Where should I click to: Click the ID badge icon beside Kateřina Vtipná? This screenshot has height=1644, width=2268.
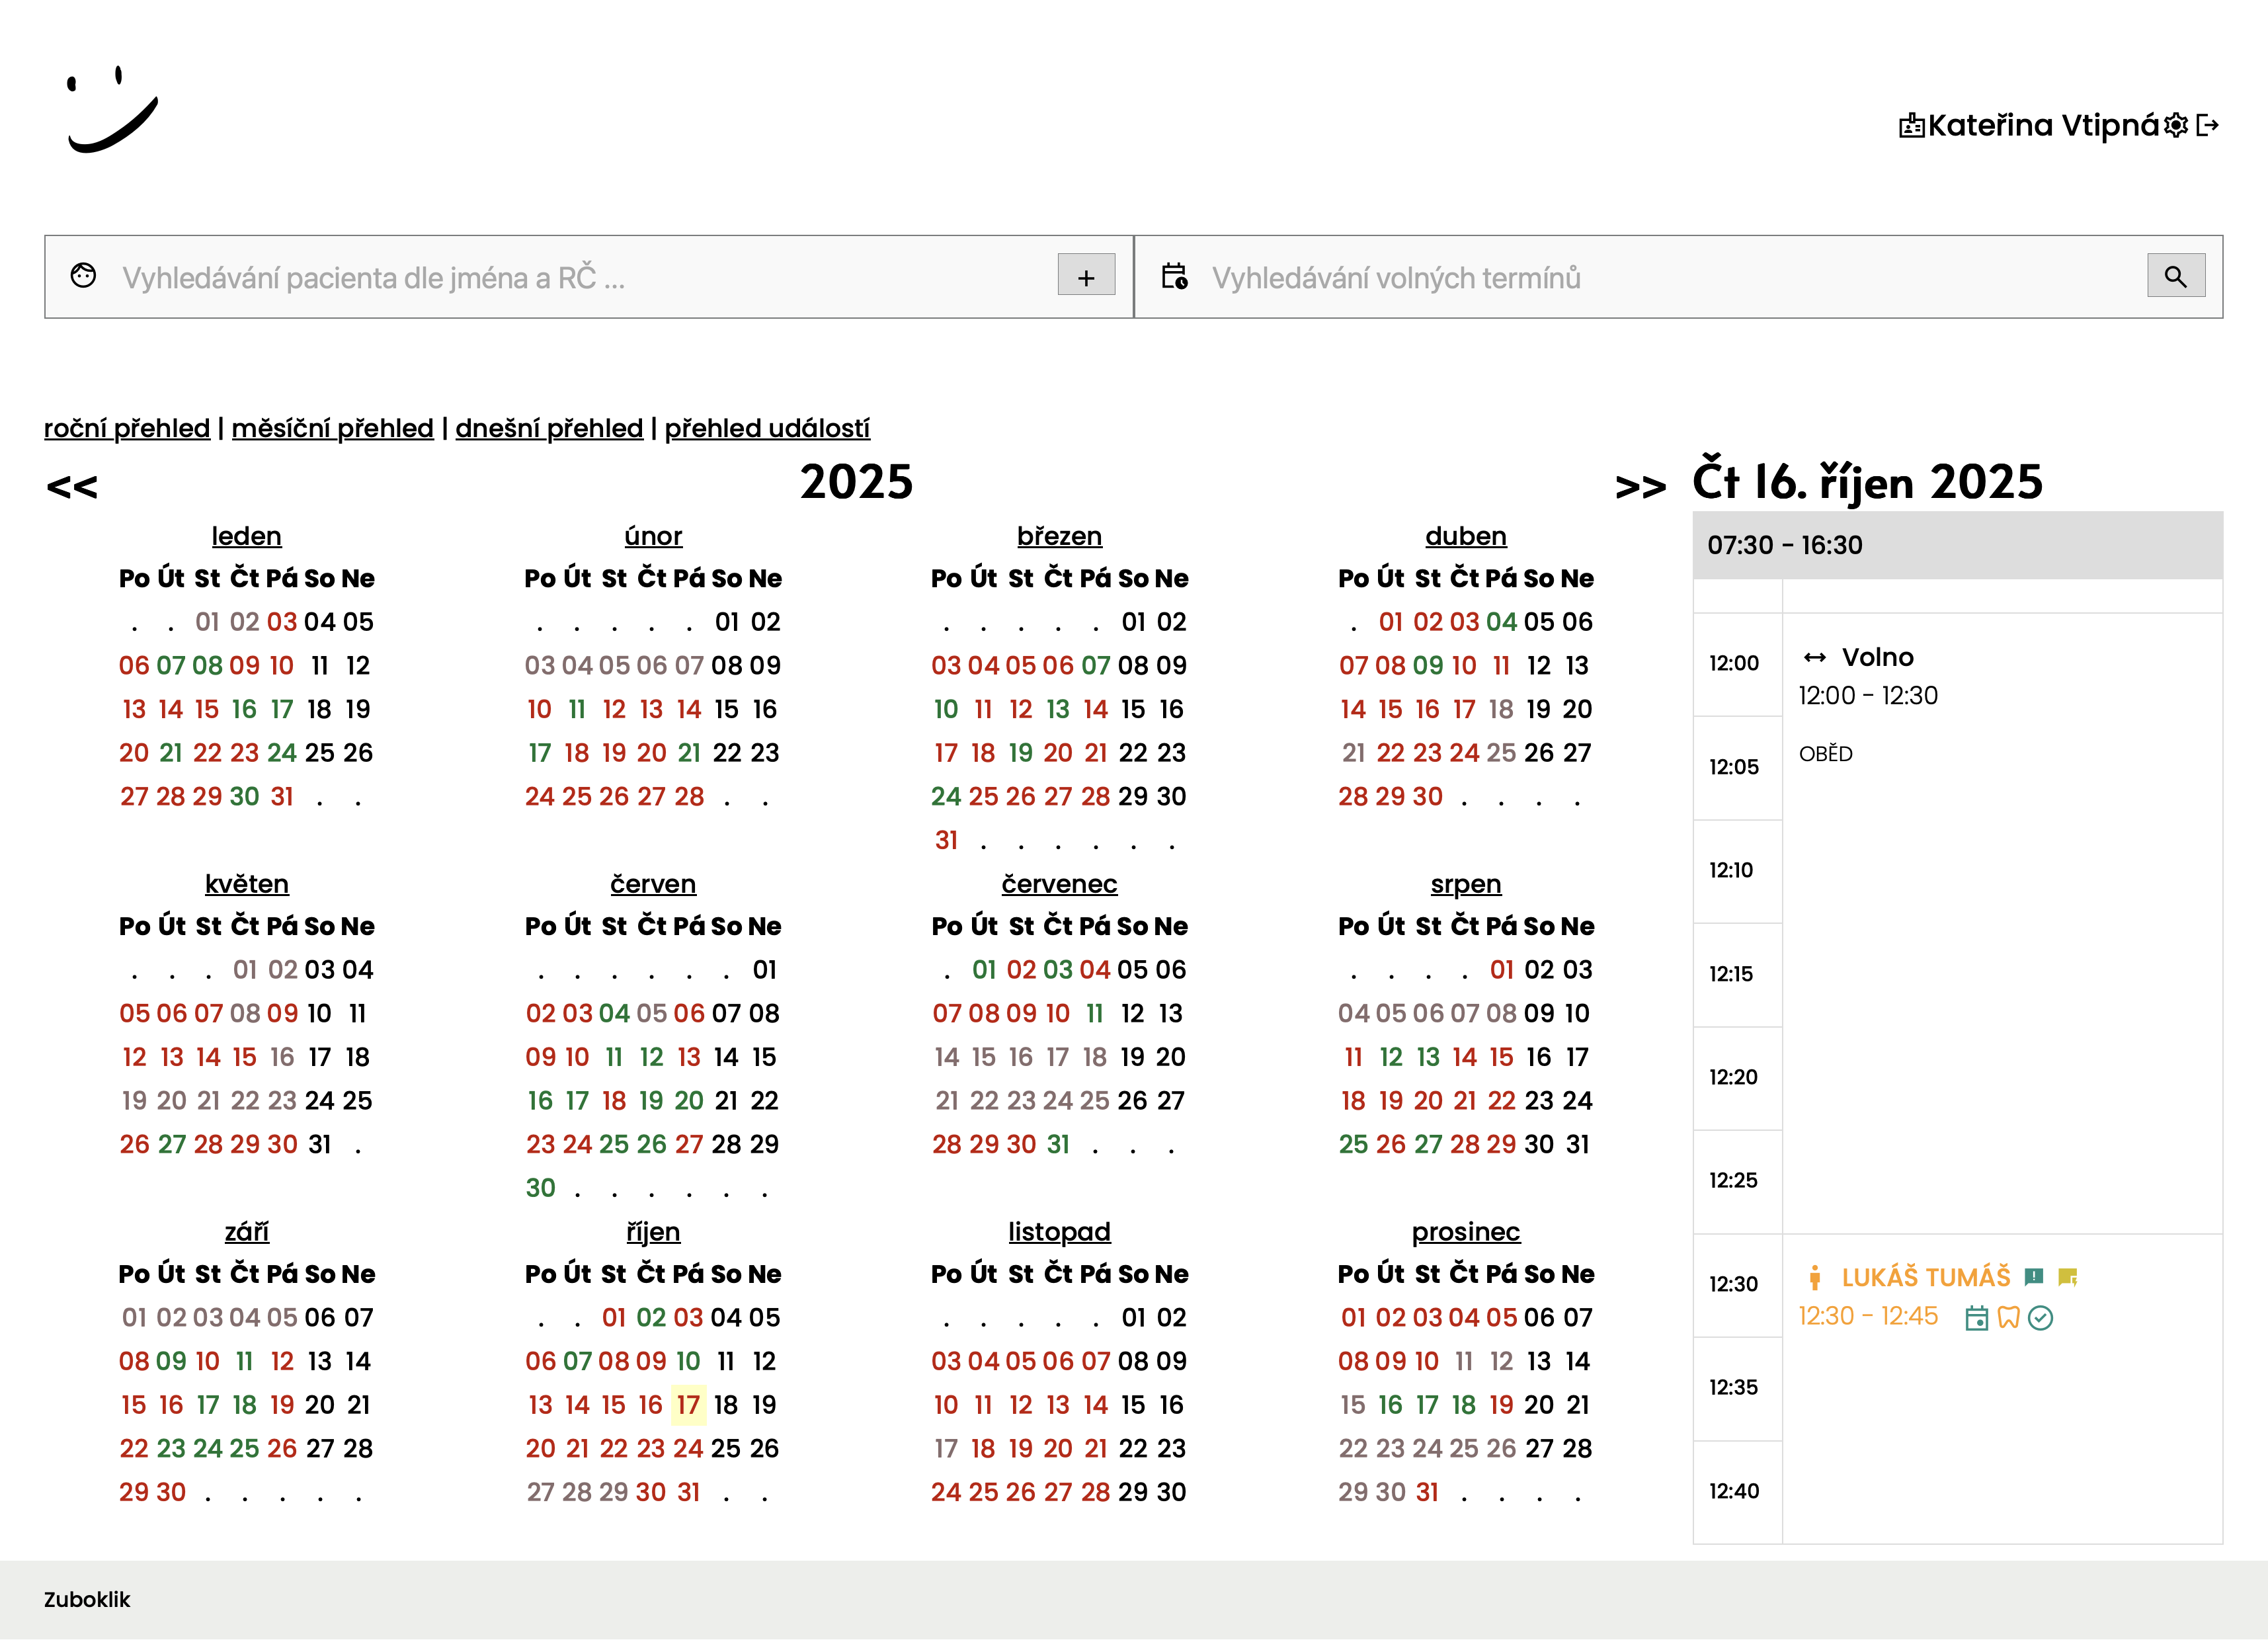pos(1911,126)
